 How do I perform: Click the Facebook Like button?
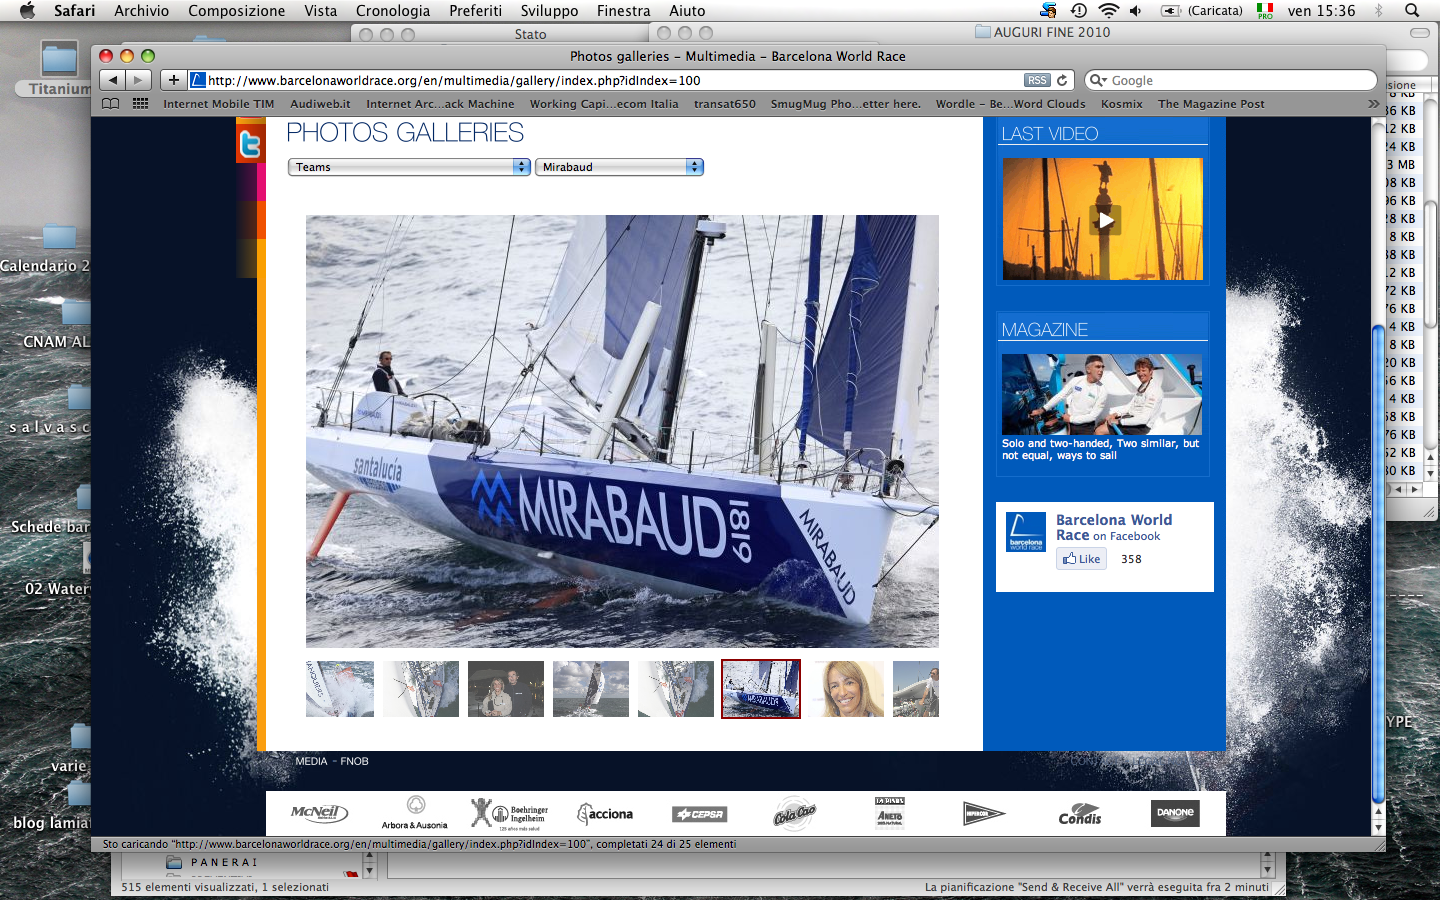click(1082, 559)
